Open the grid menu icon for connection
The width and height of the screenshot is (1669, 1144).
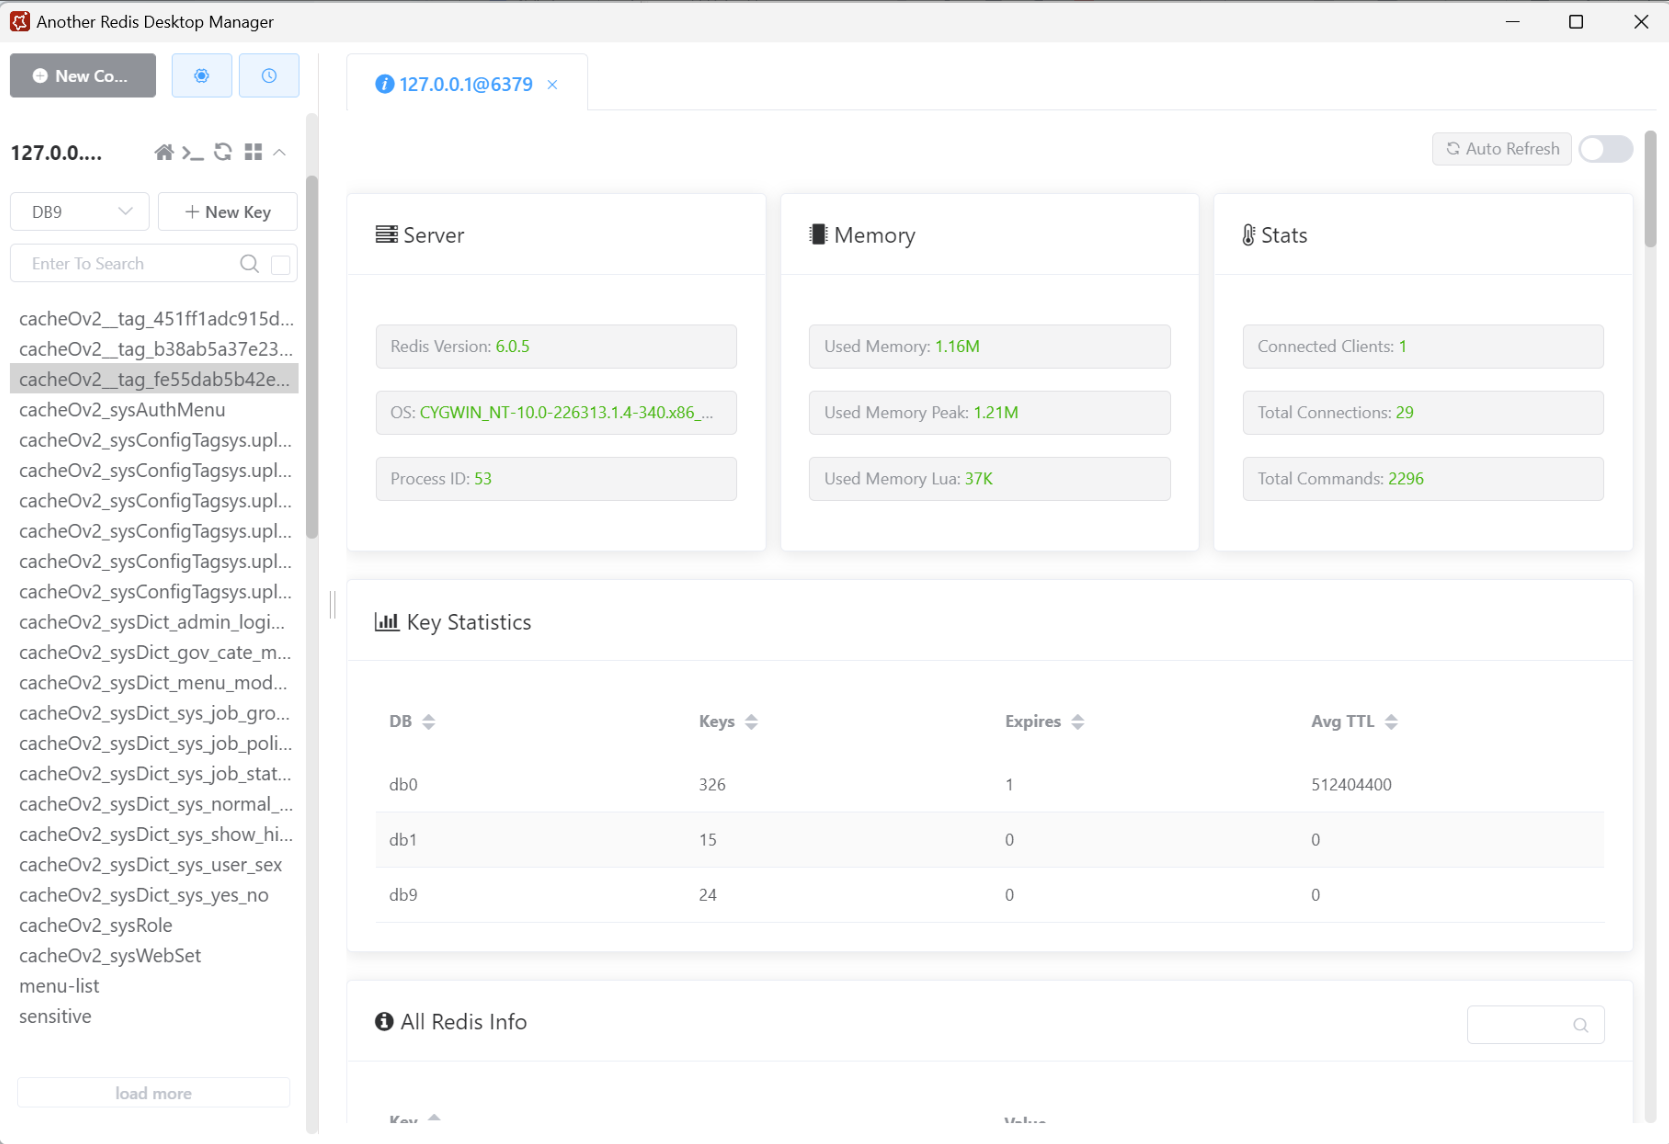click(253, 152)
